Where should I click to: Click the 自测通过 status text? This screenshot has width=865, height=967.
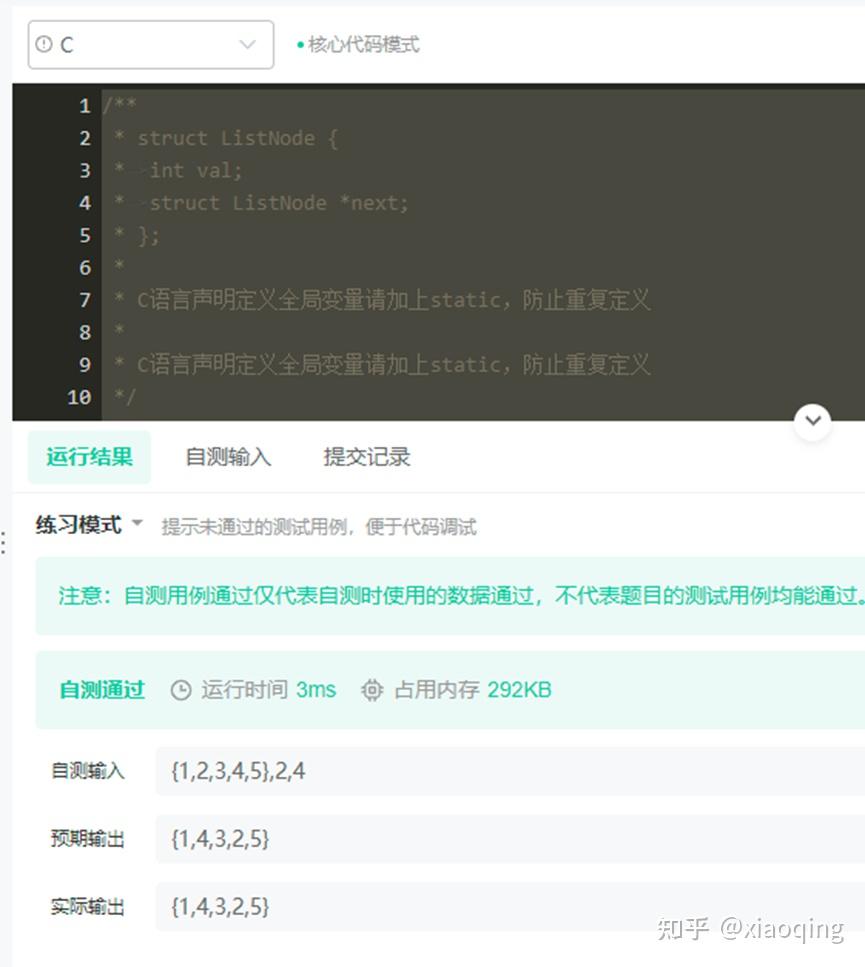[102, 689]
